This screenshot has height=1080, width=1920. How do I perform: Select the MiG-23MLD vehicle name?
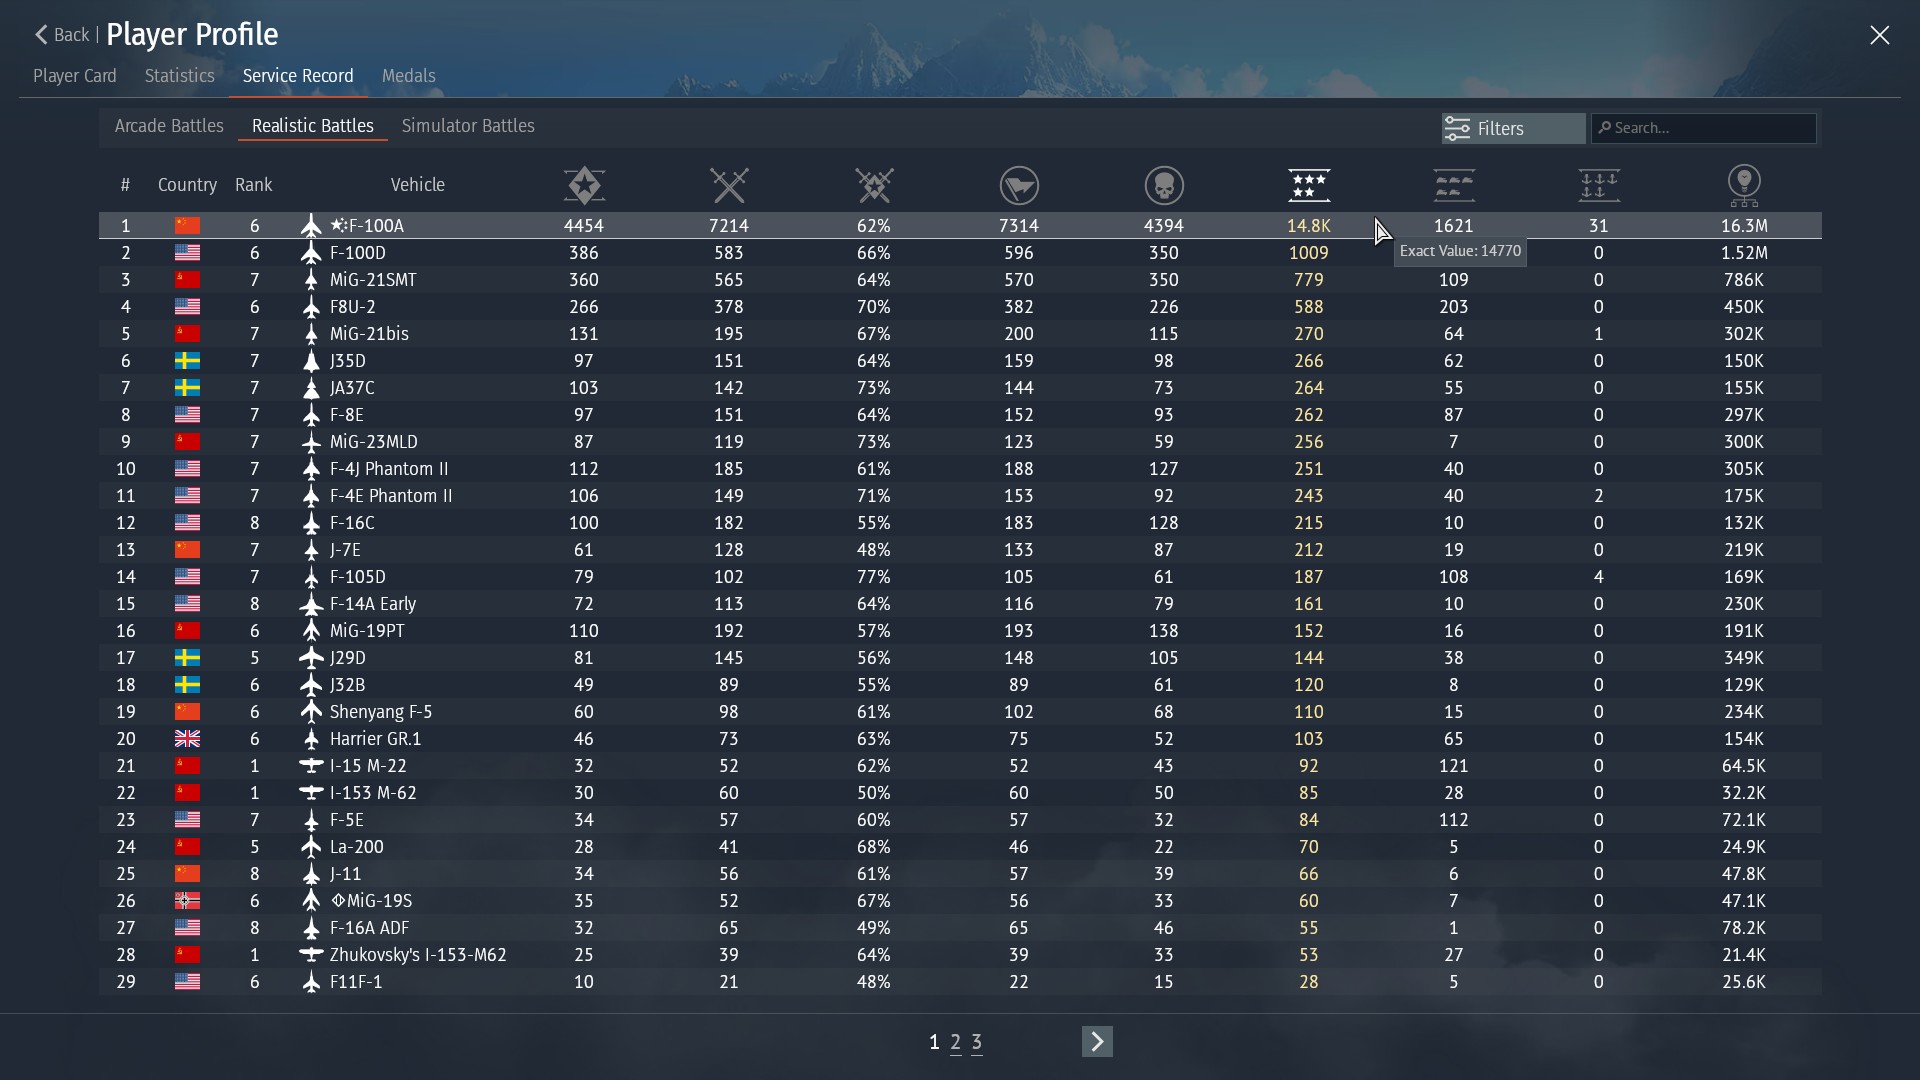click(374, 442)
